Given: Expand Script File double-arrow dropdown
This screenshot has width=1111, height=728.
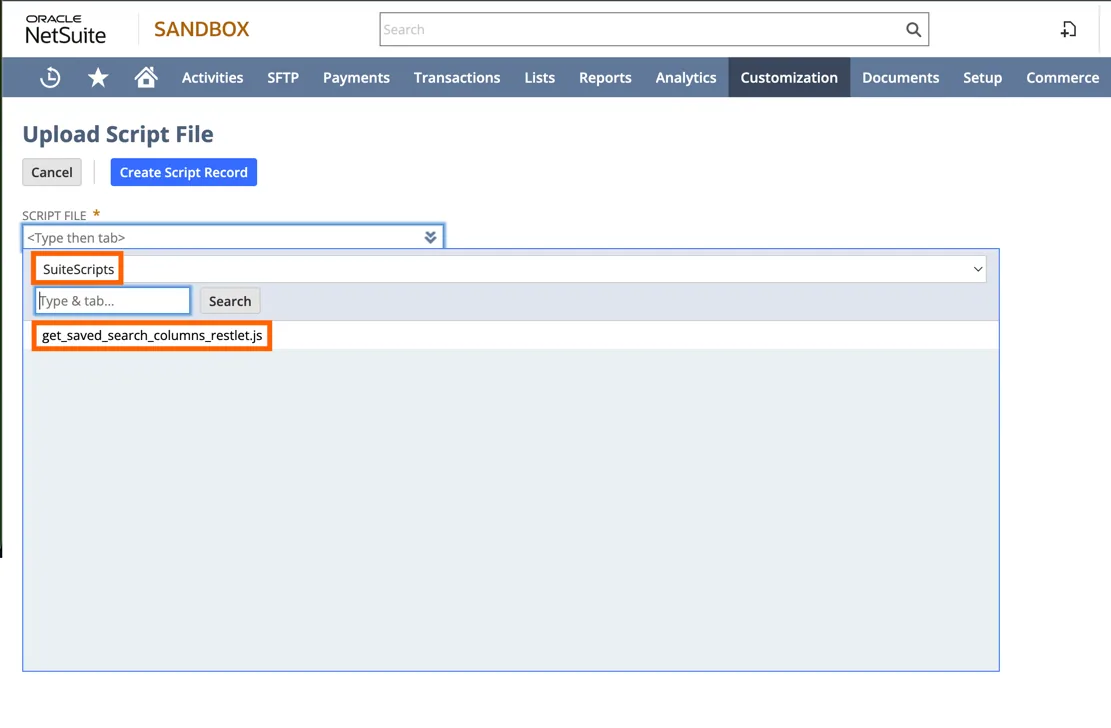Looking at the screenshot, I should [430, 237].
